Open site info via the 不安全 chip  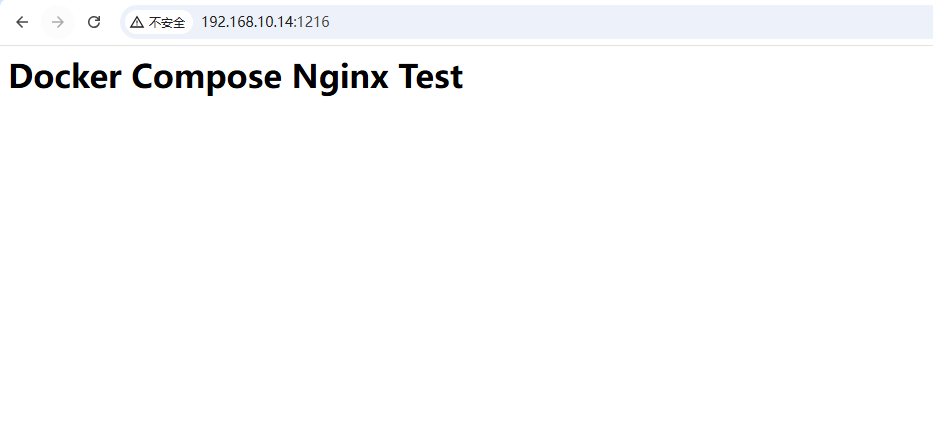pos(158,23)
